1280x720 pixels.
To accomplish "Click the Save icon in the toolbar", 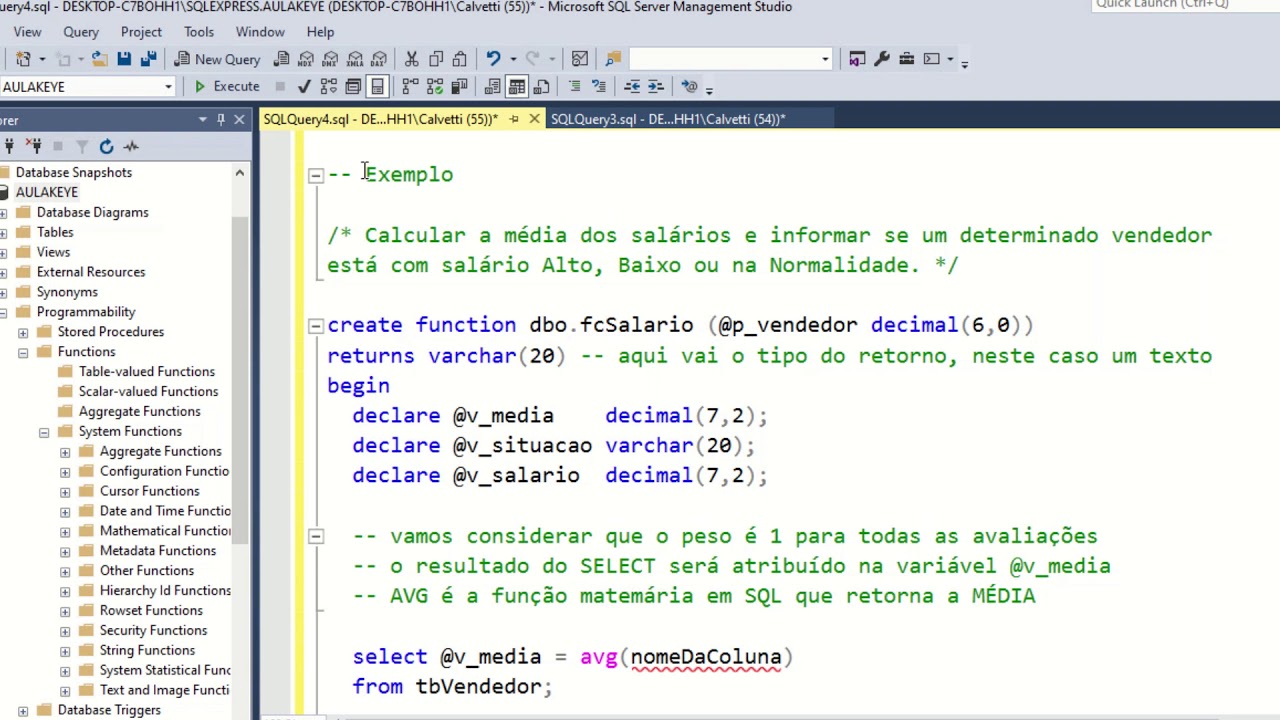I will point(124,59).
